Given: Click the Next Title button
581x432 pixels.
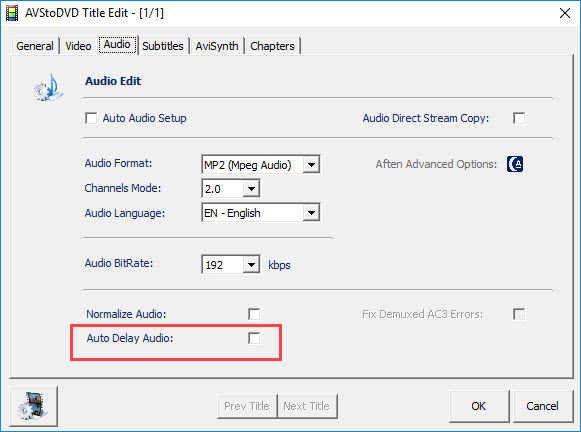Looking at the screenshot, I should 306,406.
